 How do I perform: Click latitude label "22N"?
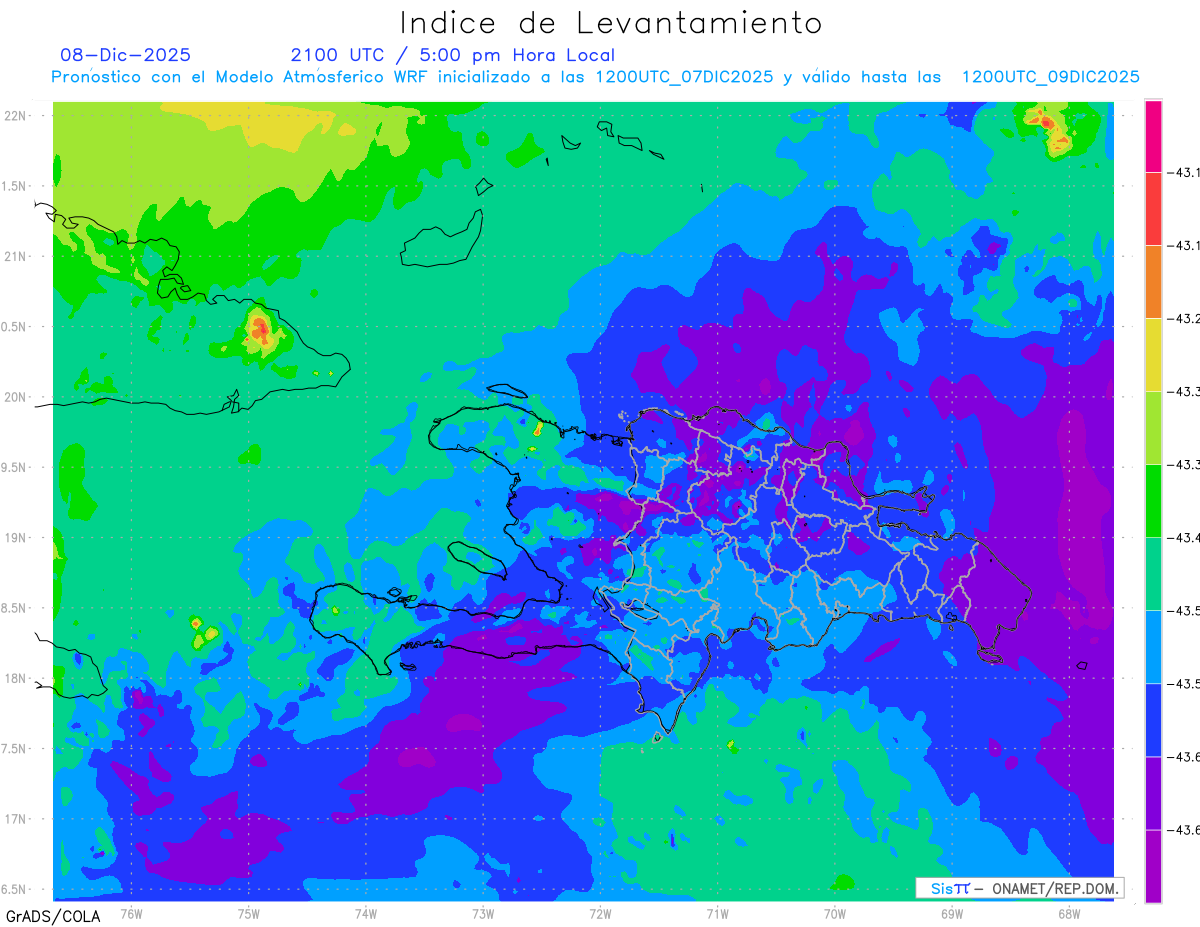click(17, 116)
